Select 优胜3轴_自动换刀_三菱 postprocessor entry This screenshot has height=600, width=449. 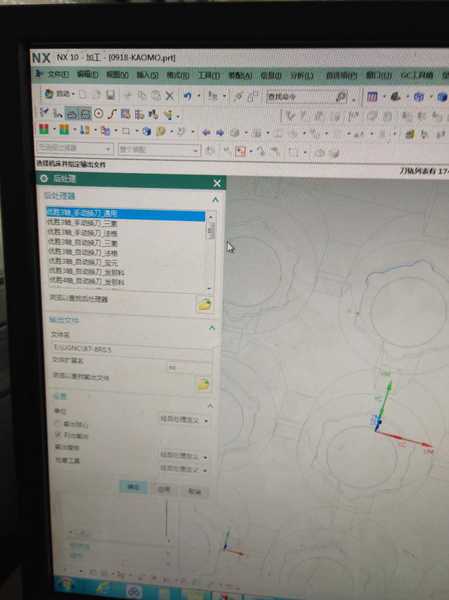tap(83, 243)
